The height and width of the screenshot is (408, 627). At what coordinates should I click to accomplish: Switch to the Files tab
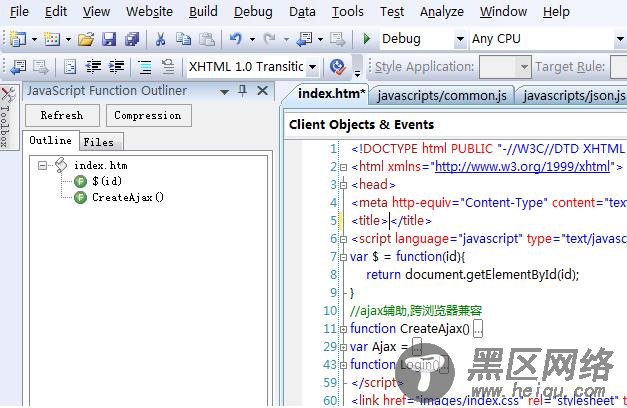[101, 142]
